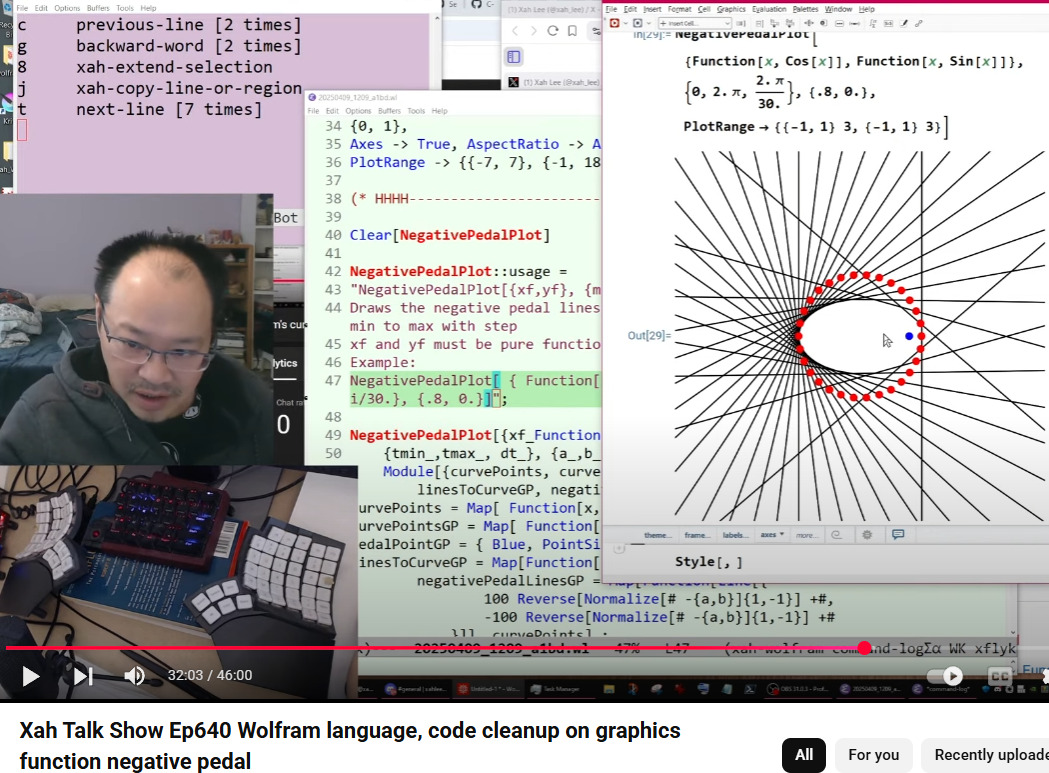
Task: Mute the video volume speaker icon
Action: 134,676
